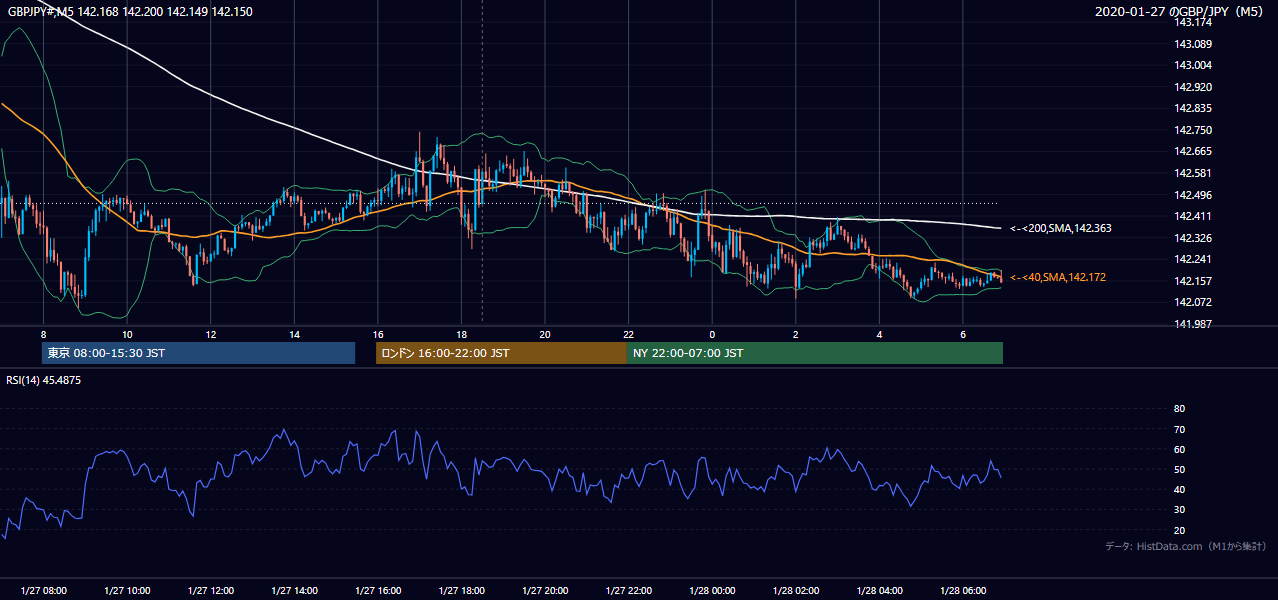The height and width of the screenshot is (600, 1278).
Task: Click the '<-<200,SMA,142.363' moving average label
Action: point(1060,228)
